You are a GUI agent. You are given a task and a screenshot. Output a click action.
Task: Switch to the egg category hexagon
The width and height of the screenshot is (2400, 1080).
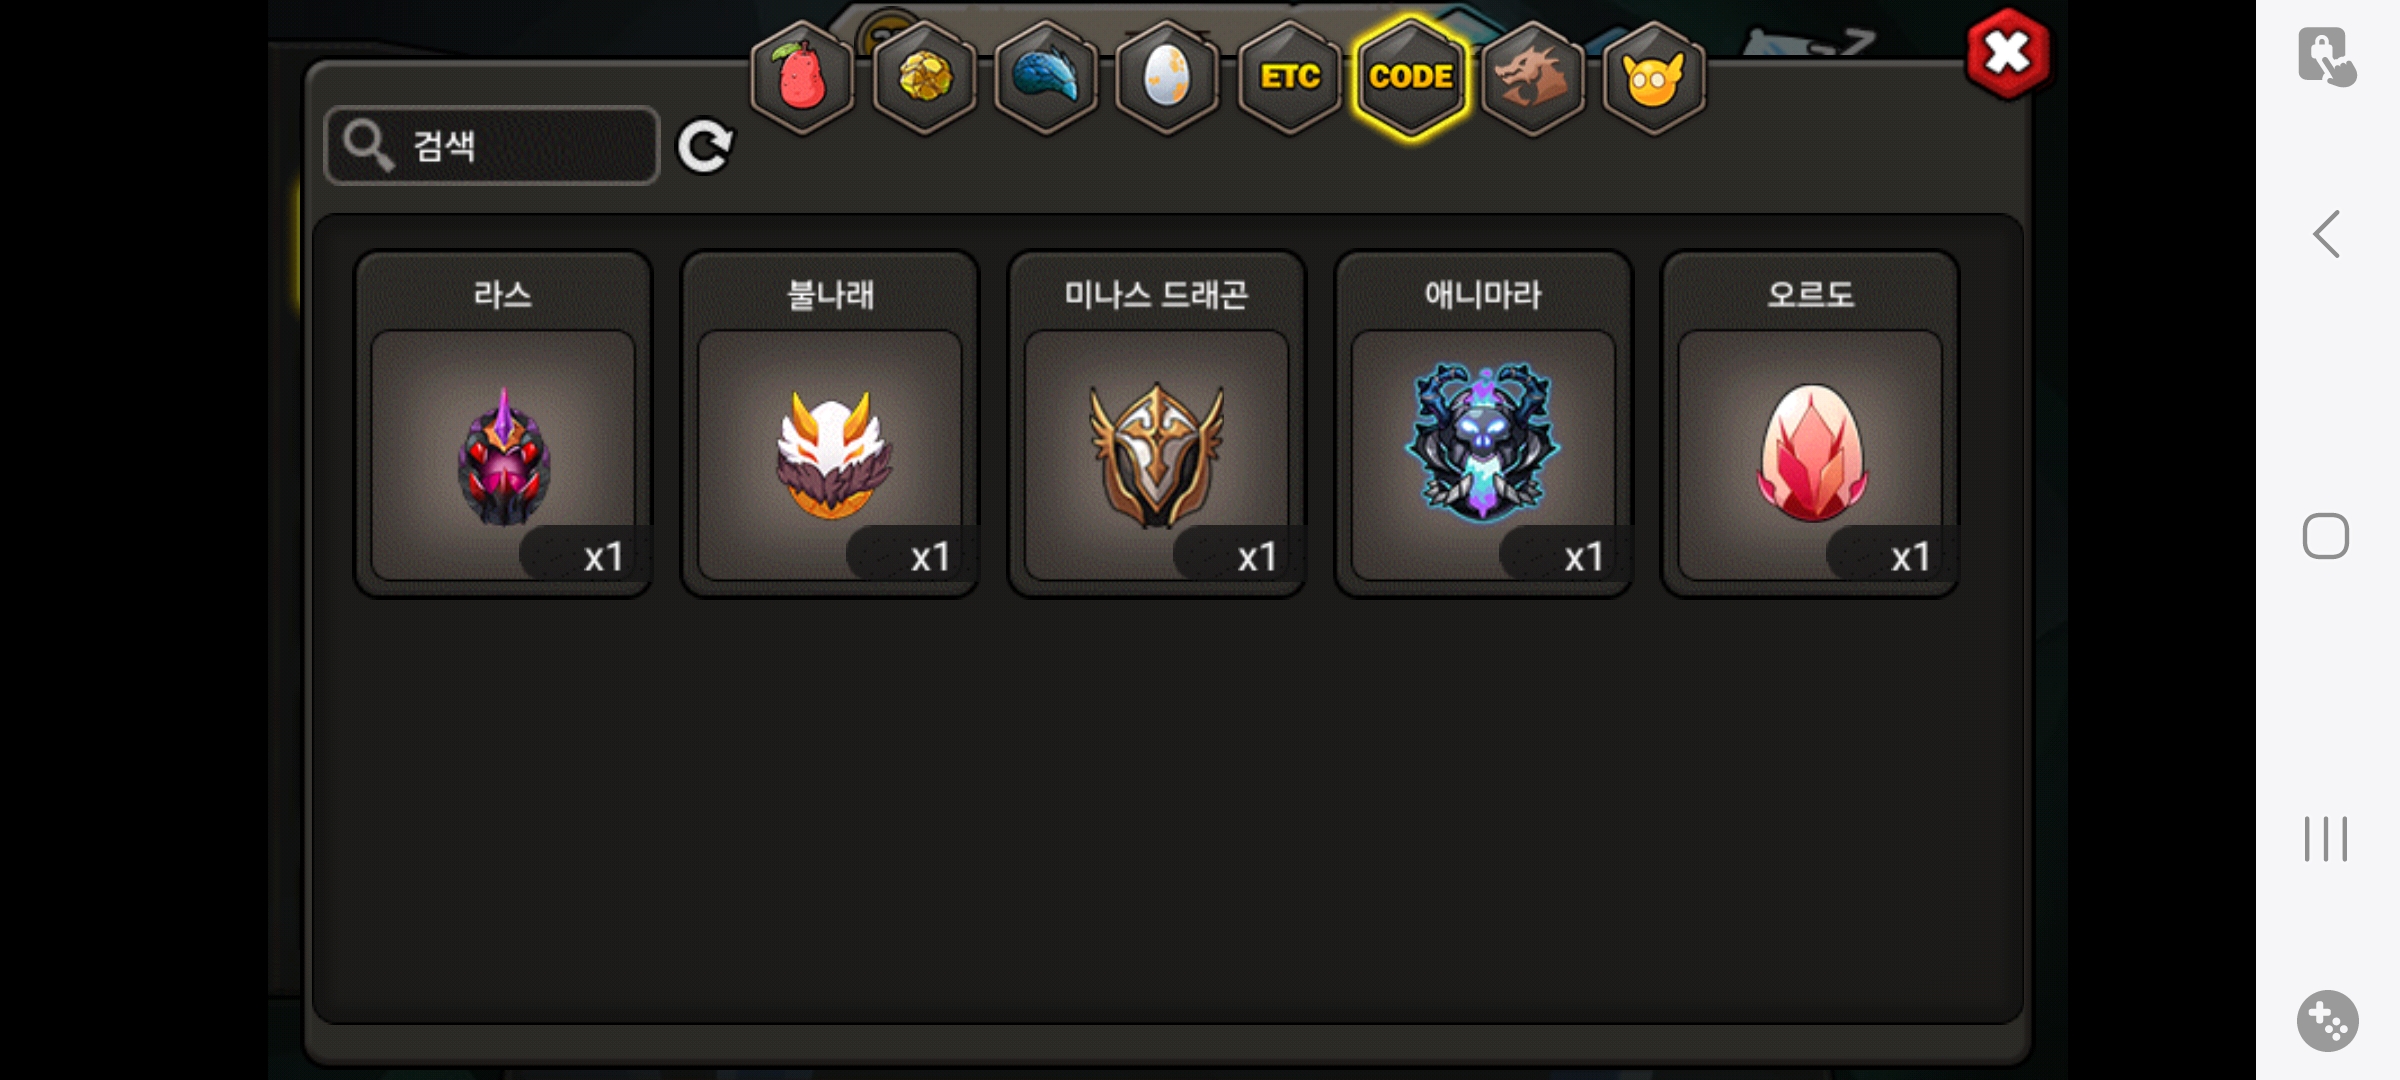point(1167,77)
